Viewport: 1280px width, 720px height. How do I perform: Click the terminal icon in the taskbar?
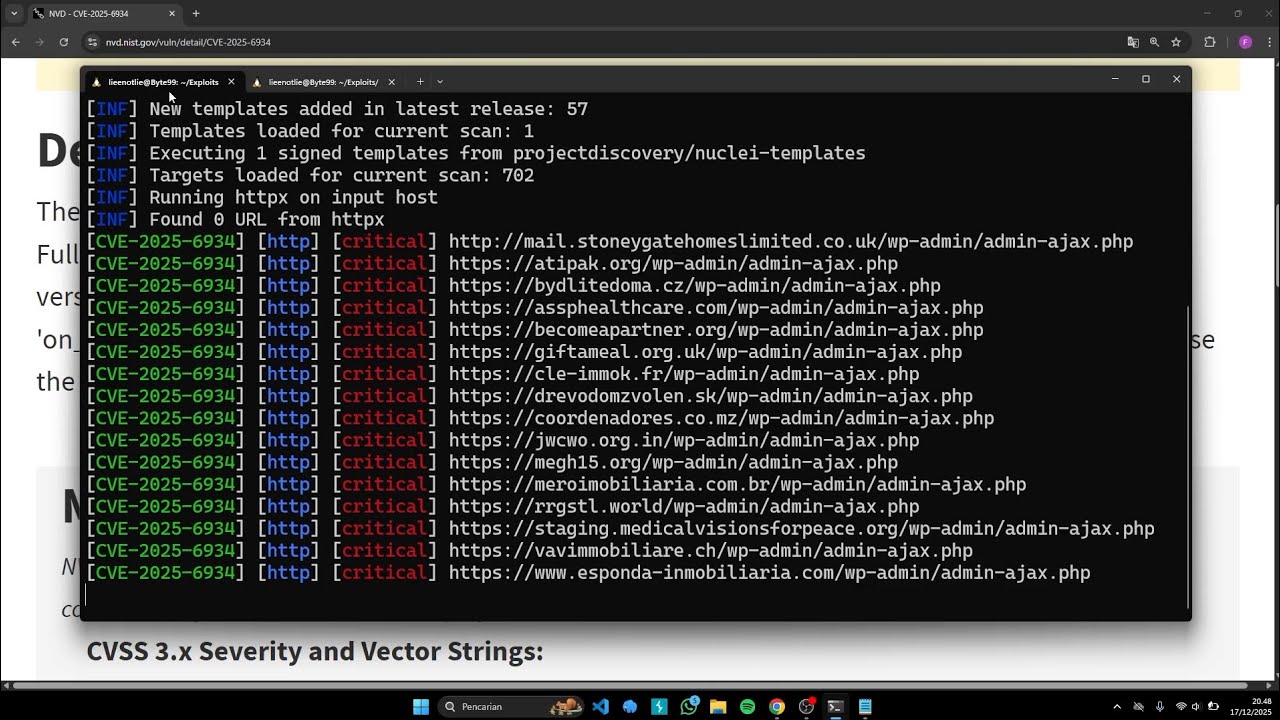[836, 707]
